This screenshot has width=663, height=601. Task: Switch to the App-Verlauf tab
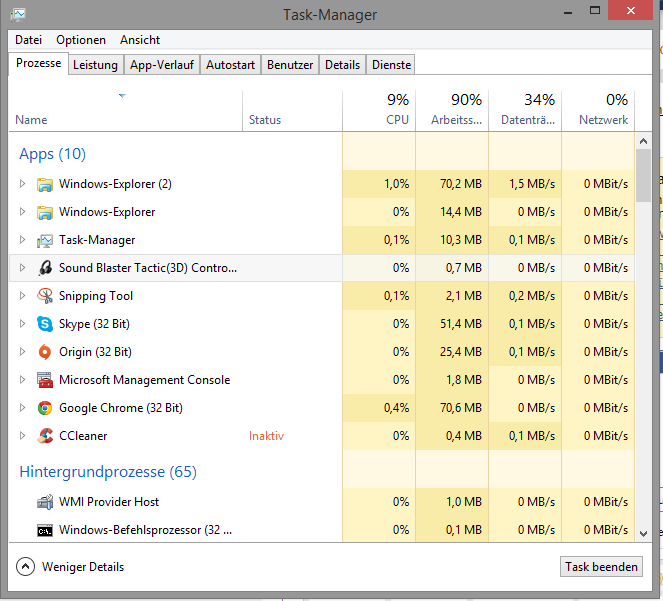pyautogui.click(x=162, y=65)
